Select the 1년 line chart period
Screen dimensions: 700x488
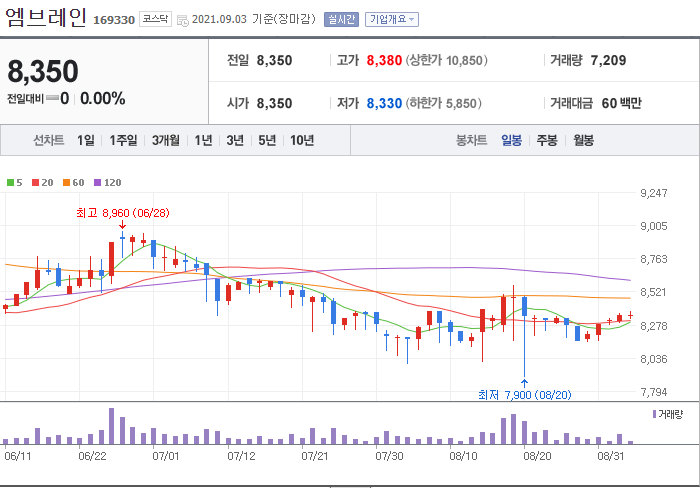pos(203,140)
